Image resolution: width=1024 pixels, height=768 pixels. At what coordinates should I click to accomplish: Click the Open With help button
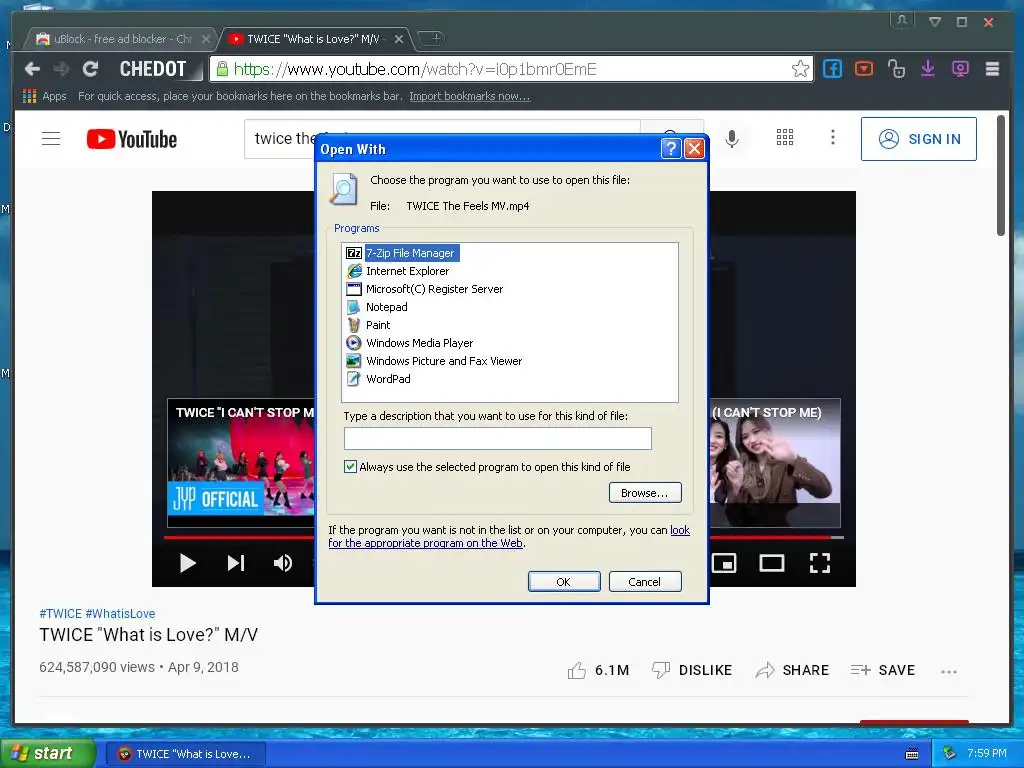pyautogui.click(x=671, y=149)
